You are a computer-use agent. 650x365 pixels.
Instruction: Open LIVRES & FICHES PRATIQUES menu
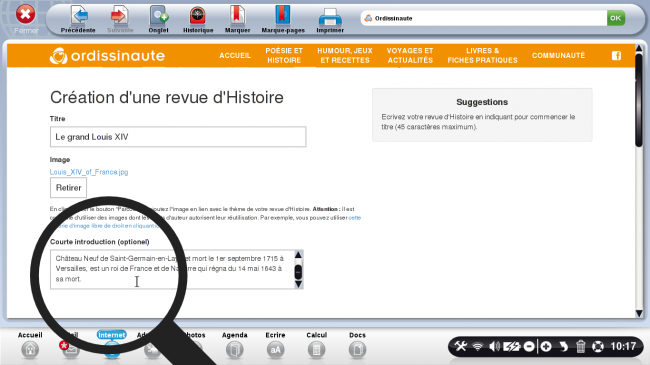pos(483,56)
